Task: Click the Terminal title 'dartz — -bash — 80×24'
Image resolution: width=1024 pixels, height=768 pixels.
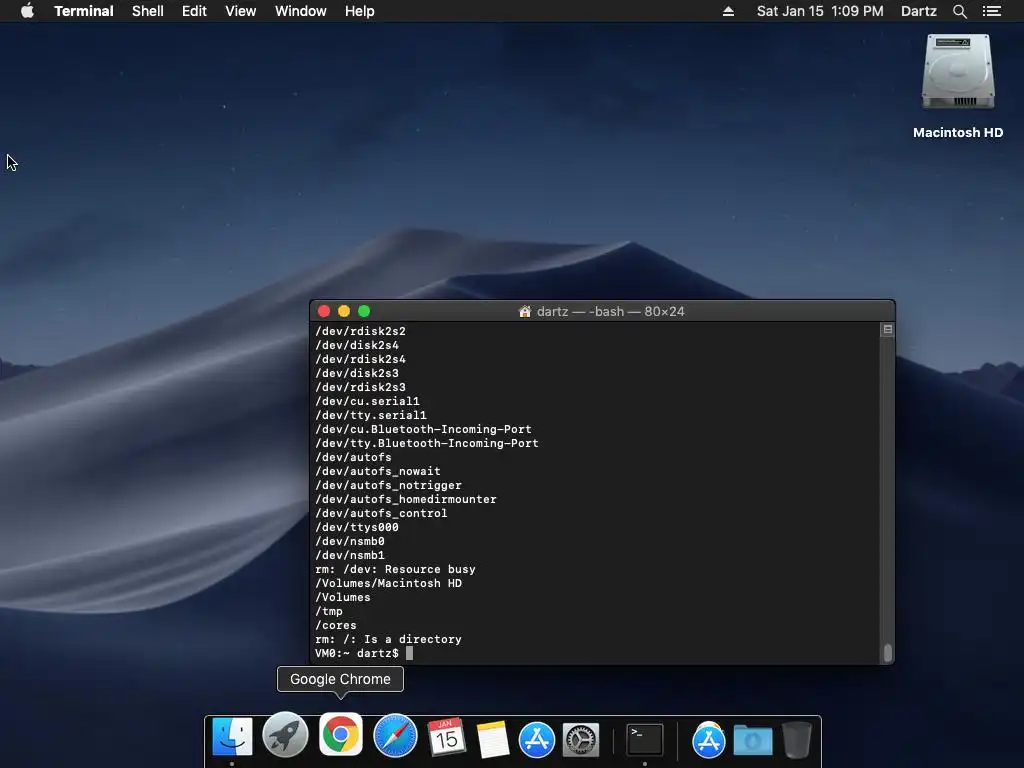Action: [x=611, y=312]
